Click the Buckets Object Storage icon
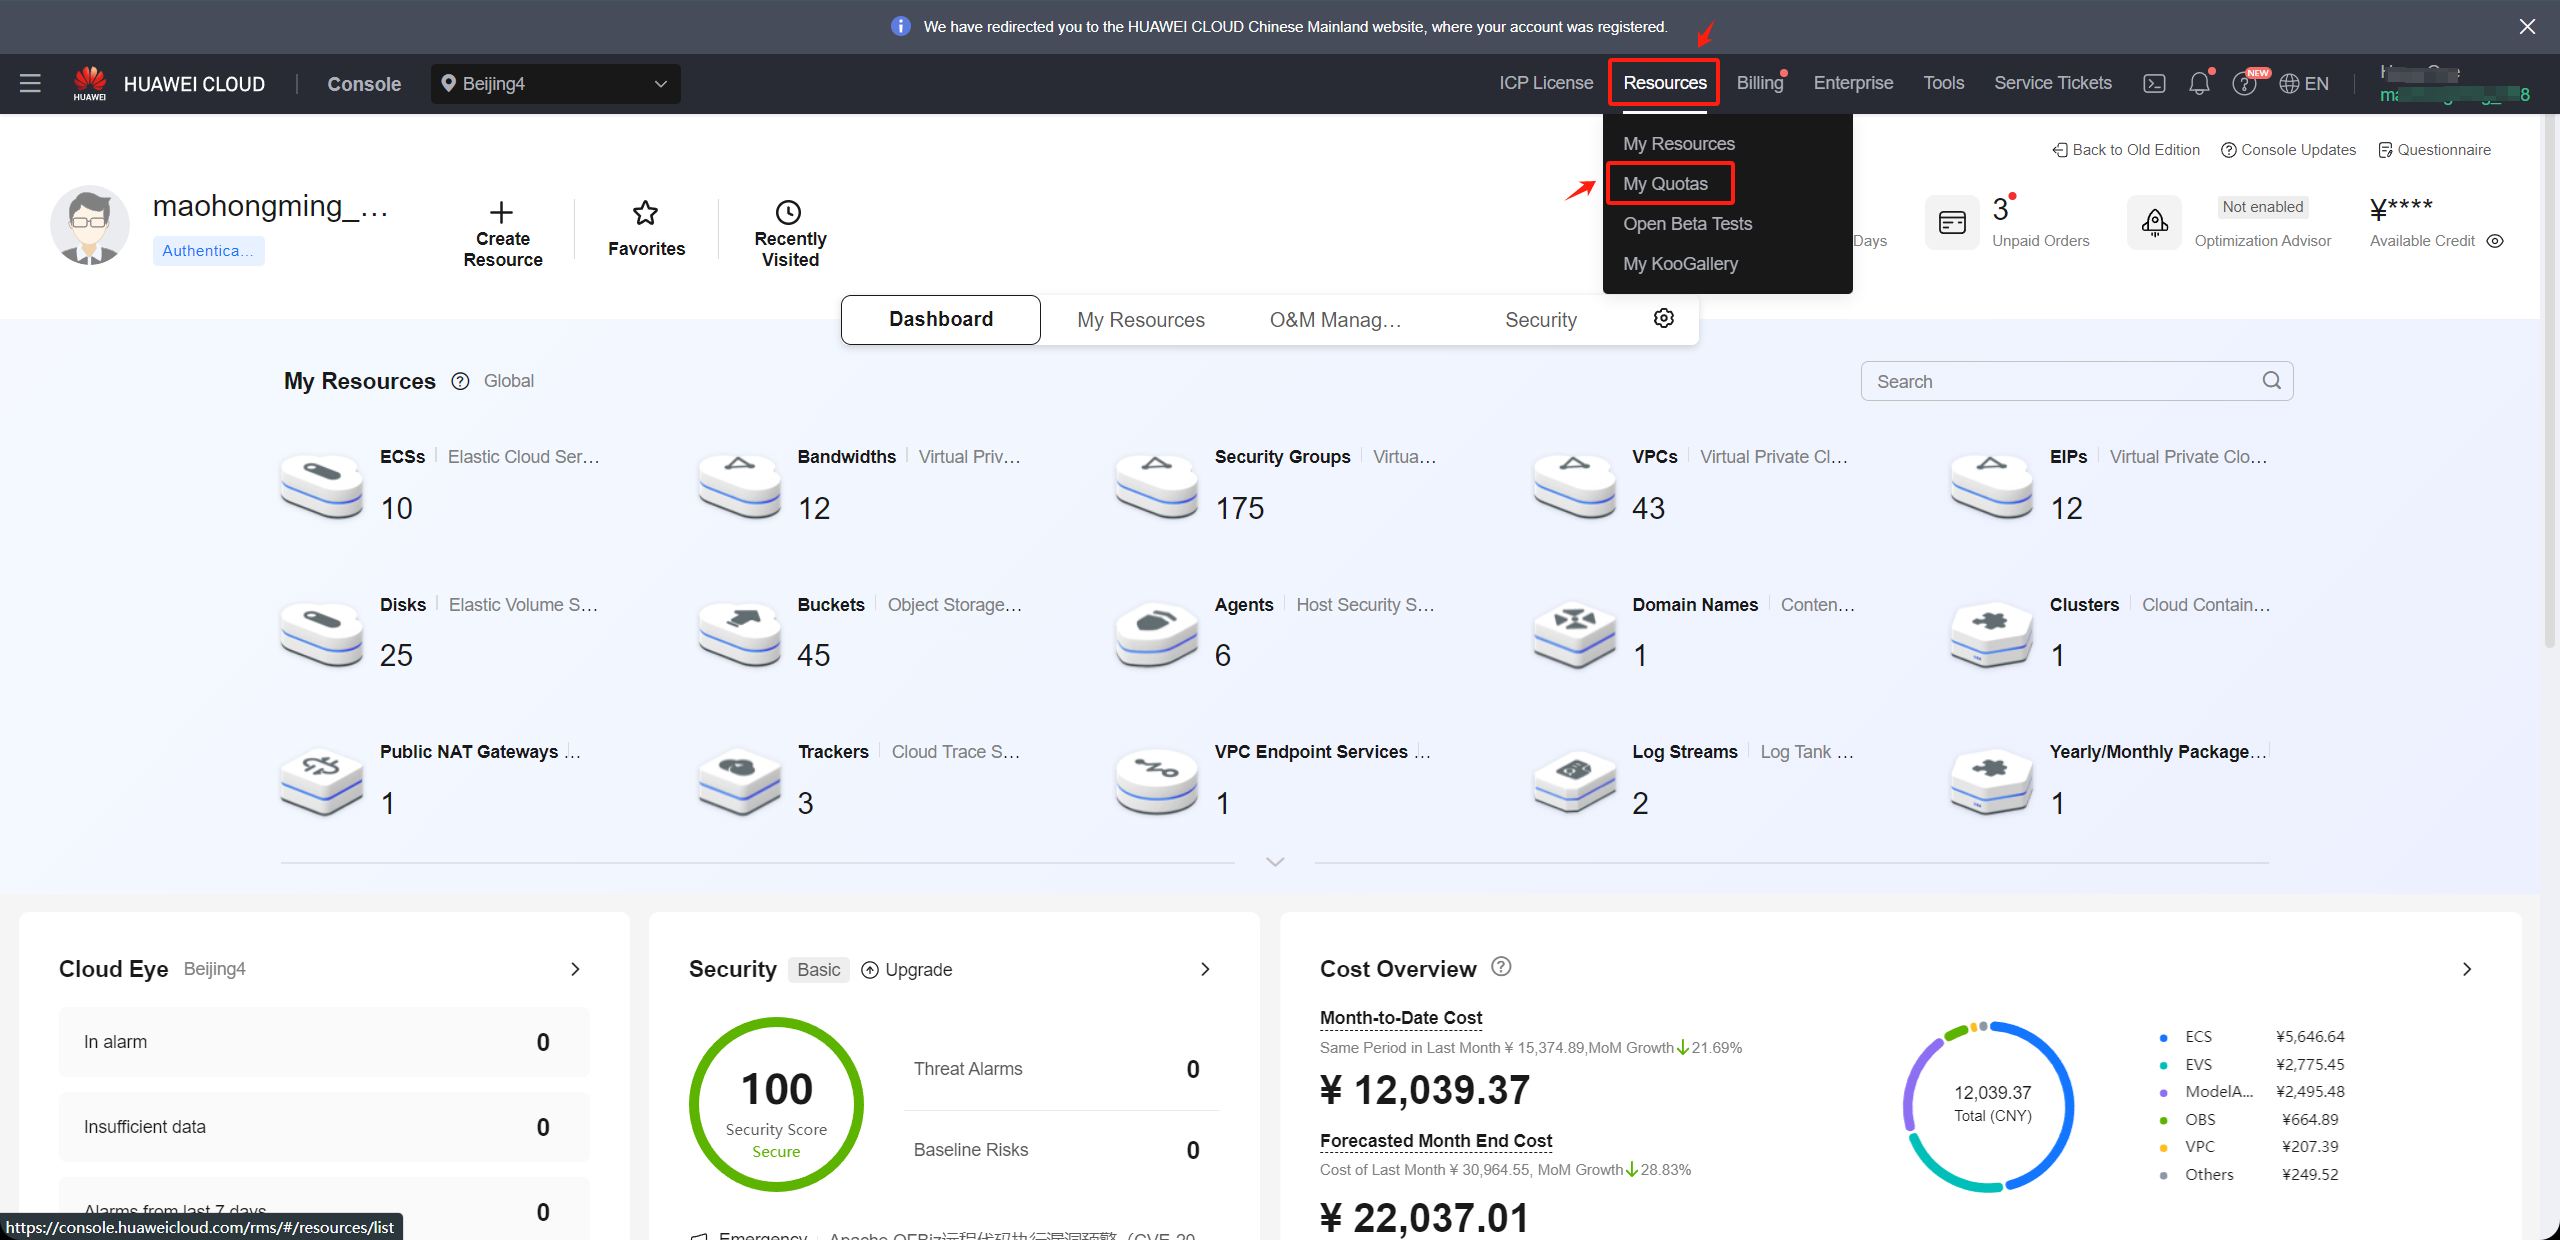Viewport: 2560px width, 1240px height. point(735,628)
